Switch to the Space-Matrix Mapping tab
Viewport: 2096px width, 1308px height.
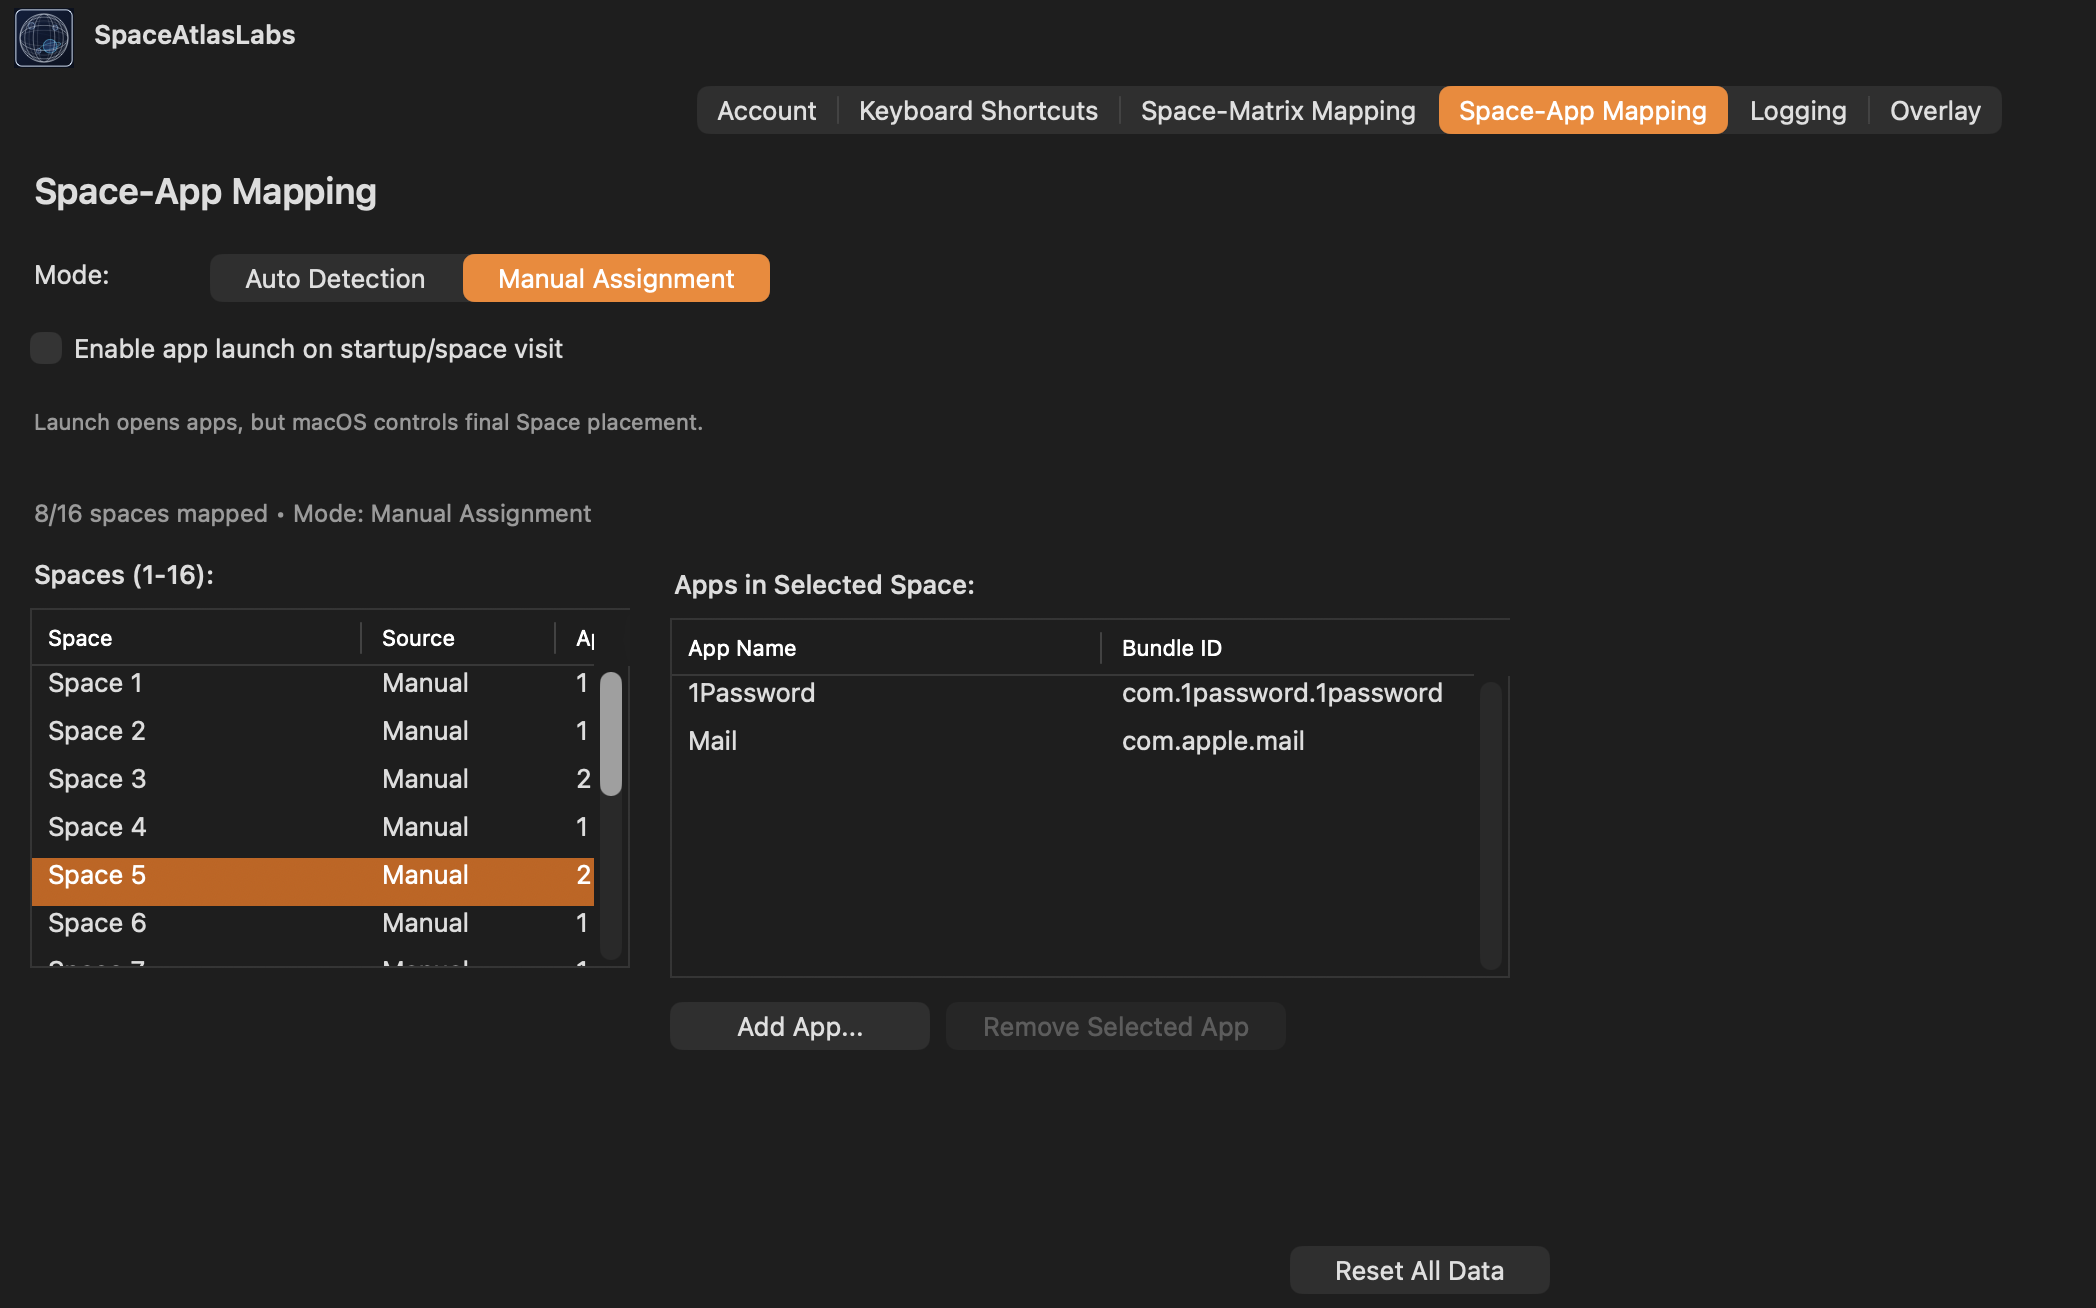[1278, 110]
